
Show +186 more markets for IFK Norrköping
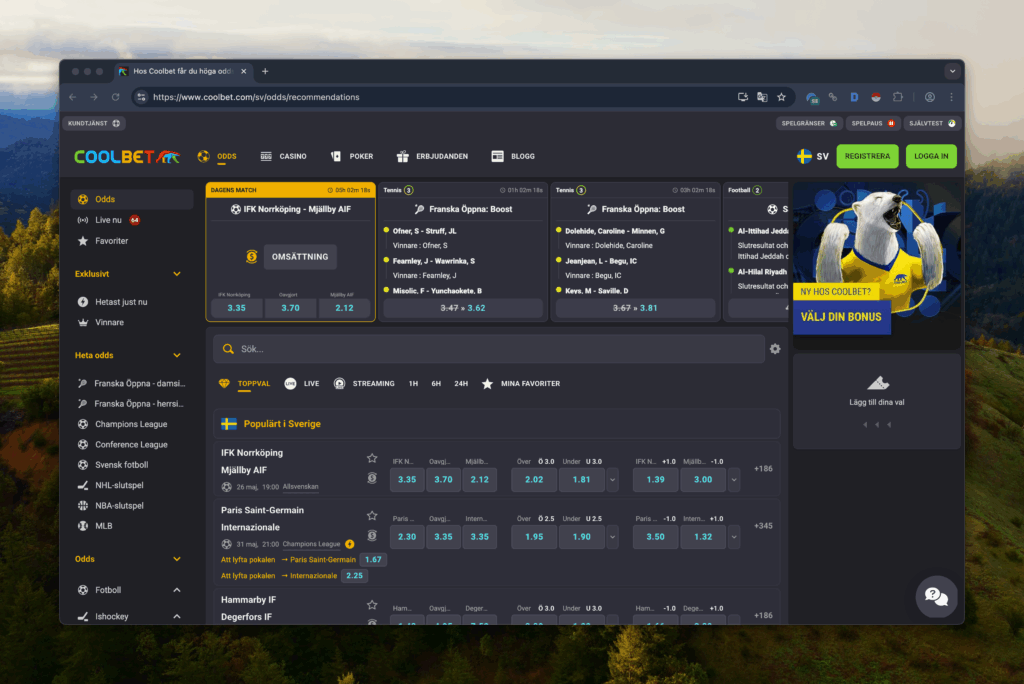pyautogui.click(x=763, y=468)
